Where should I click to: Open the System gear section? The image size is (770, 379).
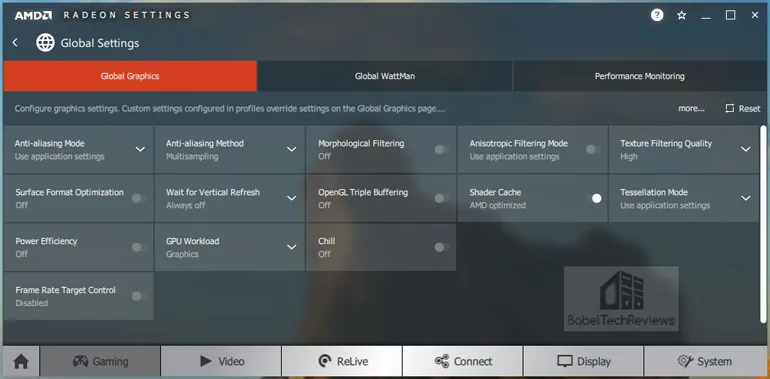tap(705, 362)
